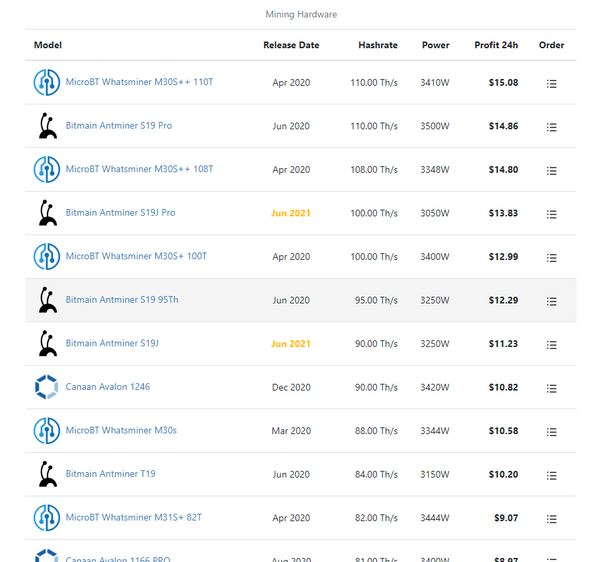Sort by the Power column header
Image resolution: width=600 pixels, height=562 pixels.
(x=435, y=45)
